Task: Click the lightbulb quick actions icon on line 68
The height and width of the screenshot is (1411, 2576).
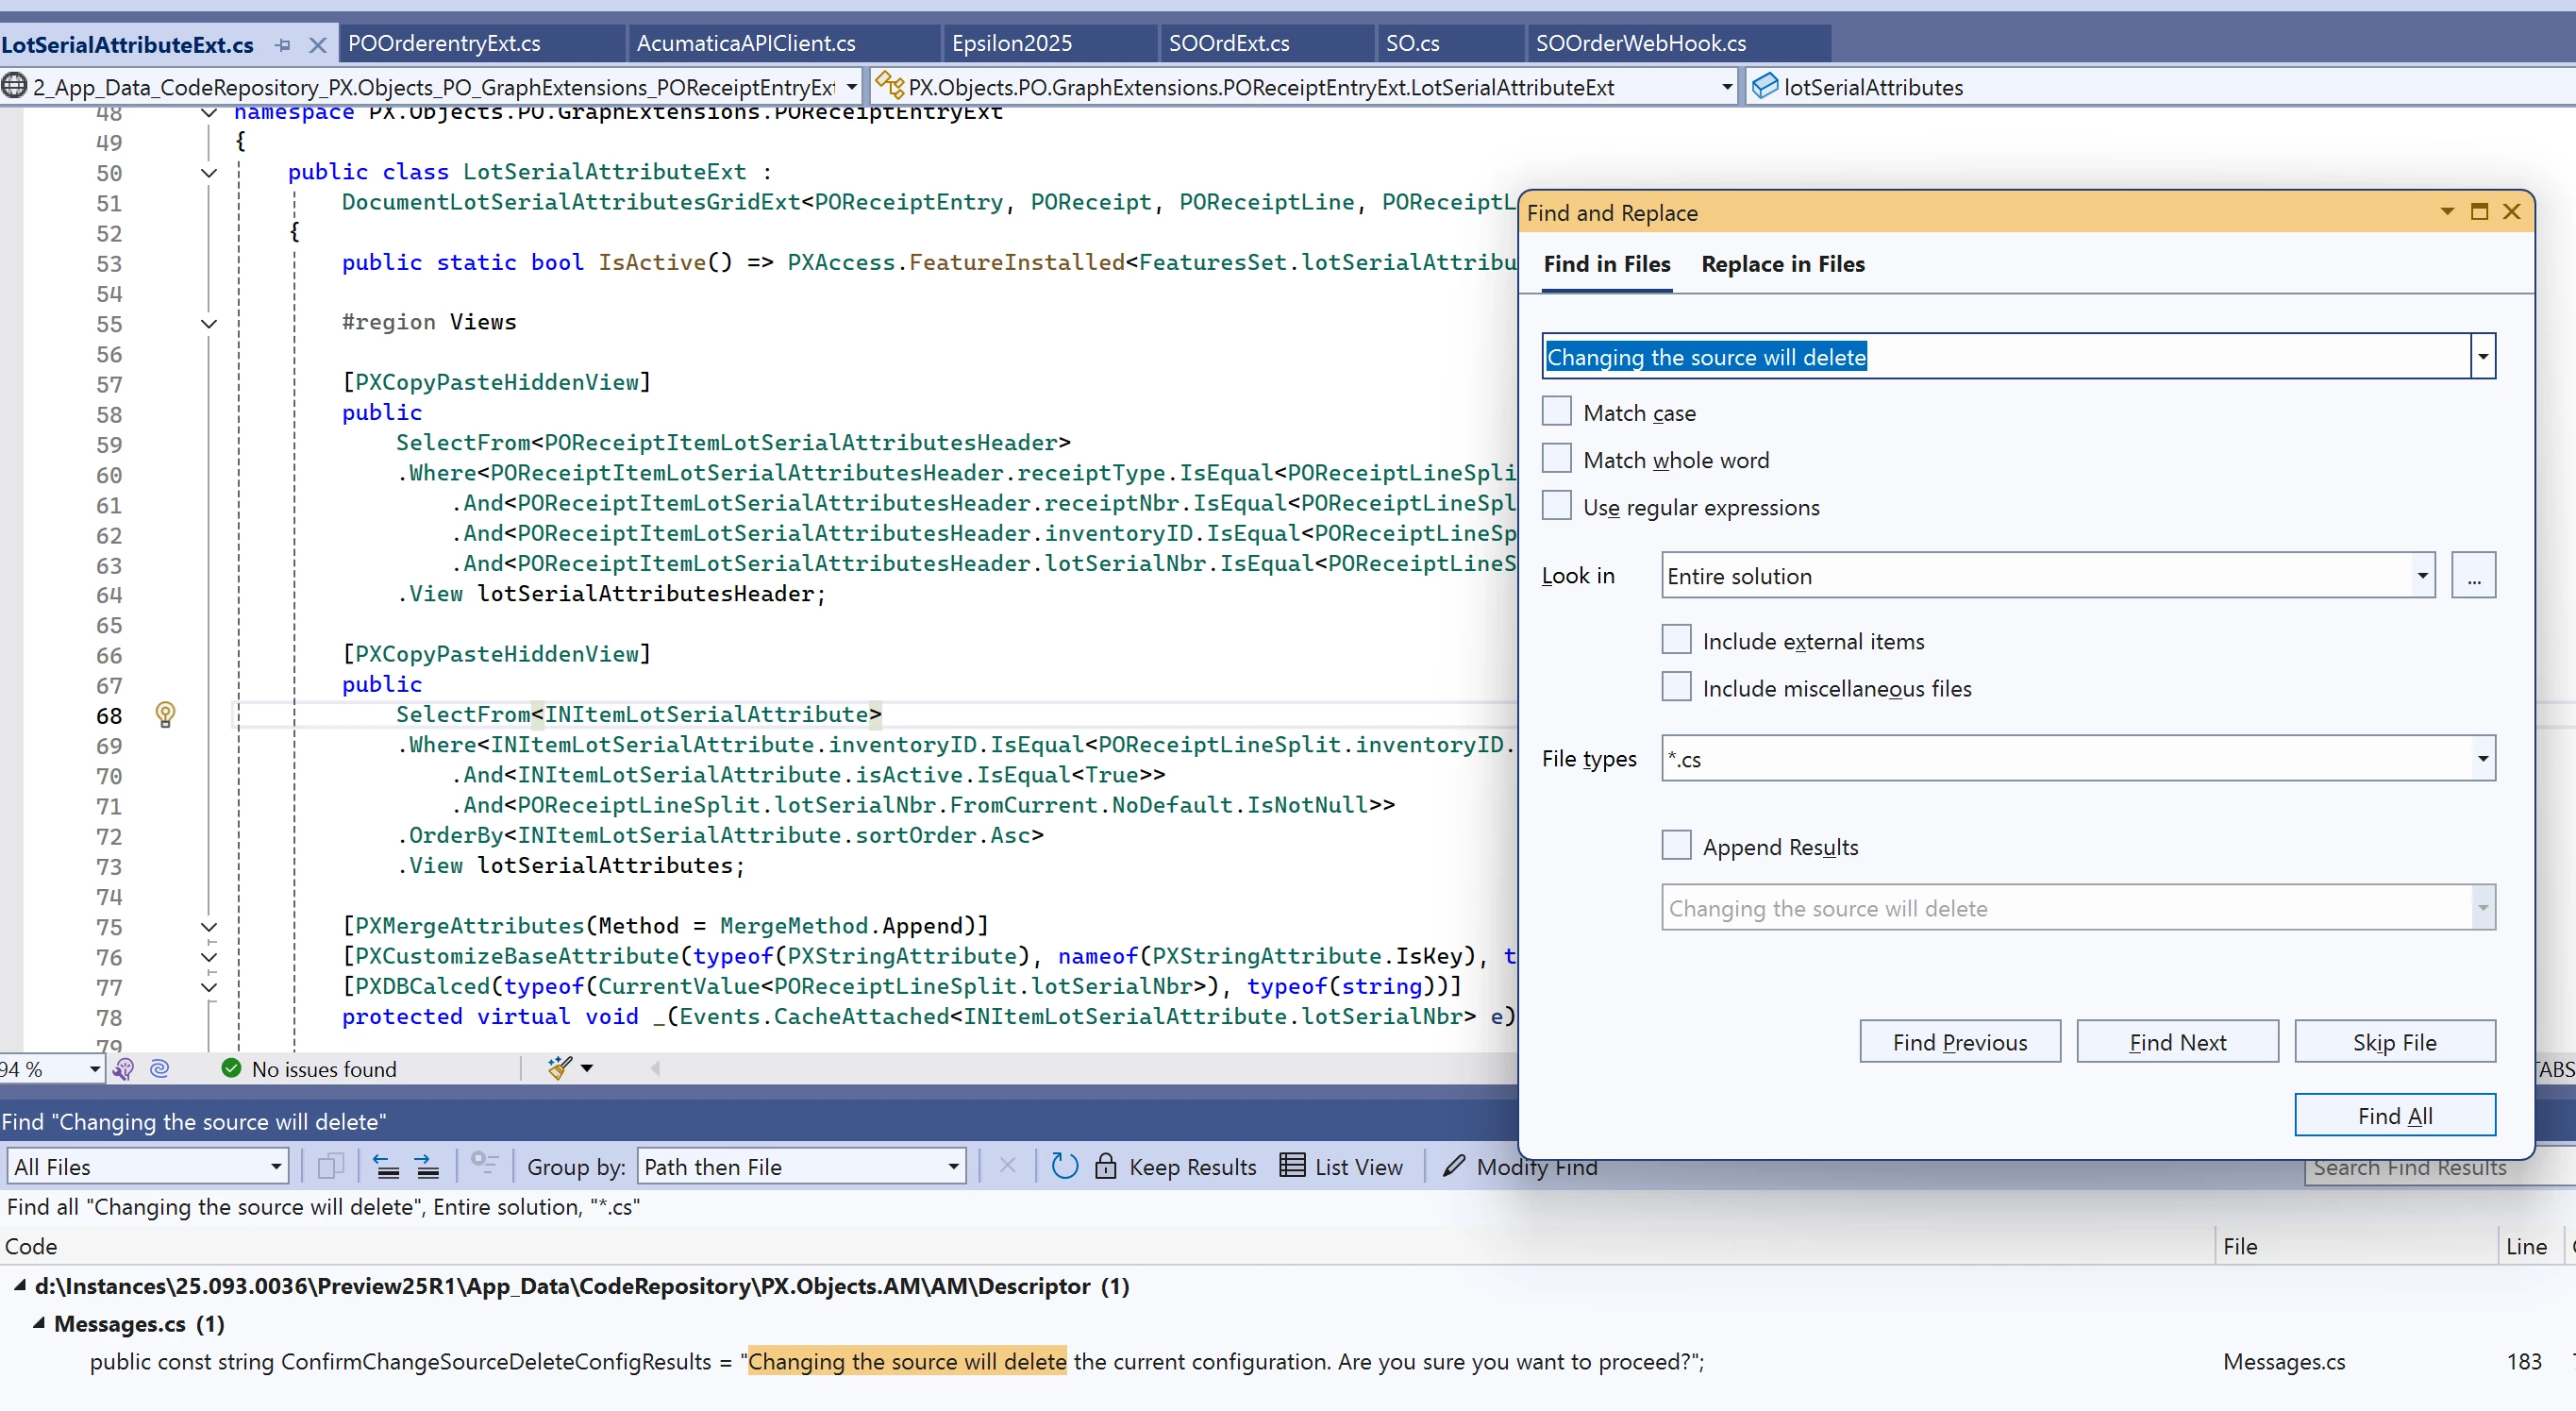Action: click(165, 714)
